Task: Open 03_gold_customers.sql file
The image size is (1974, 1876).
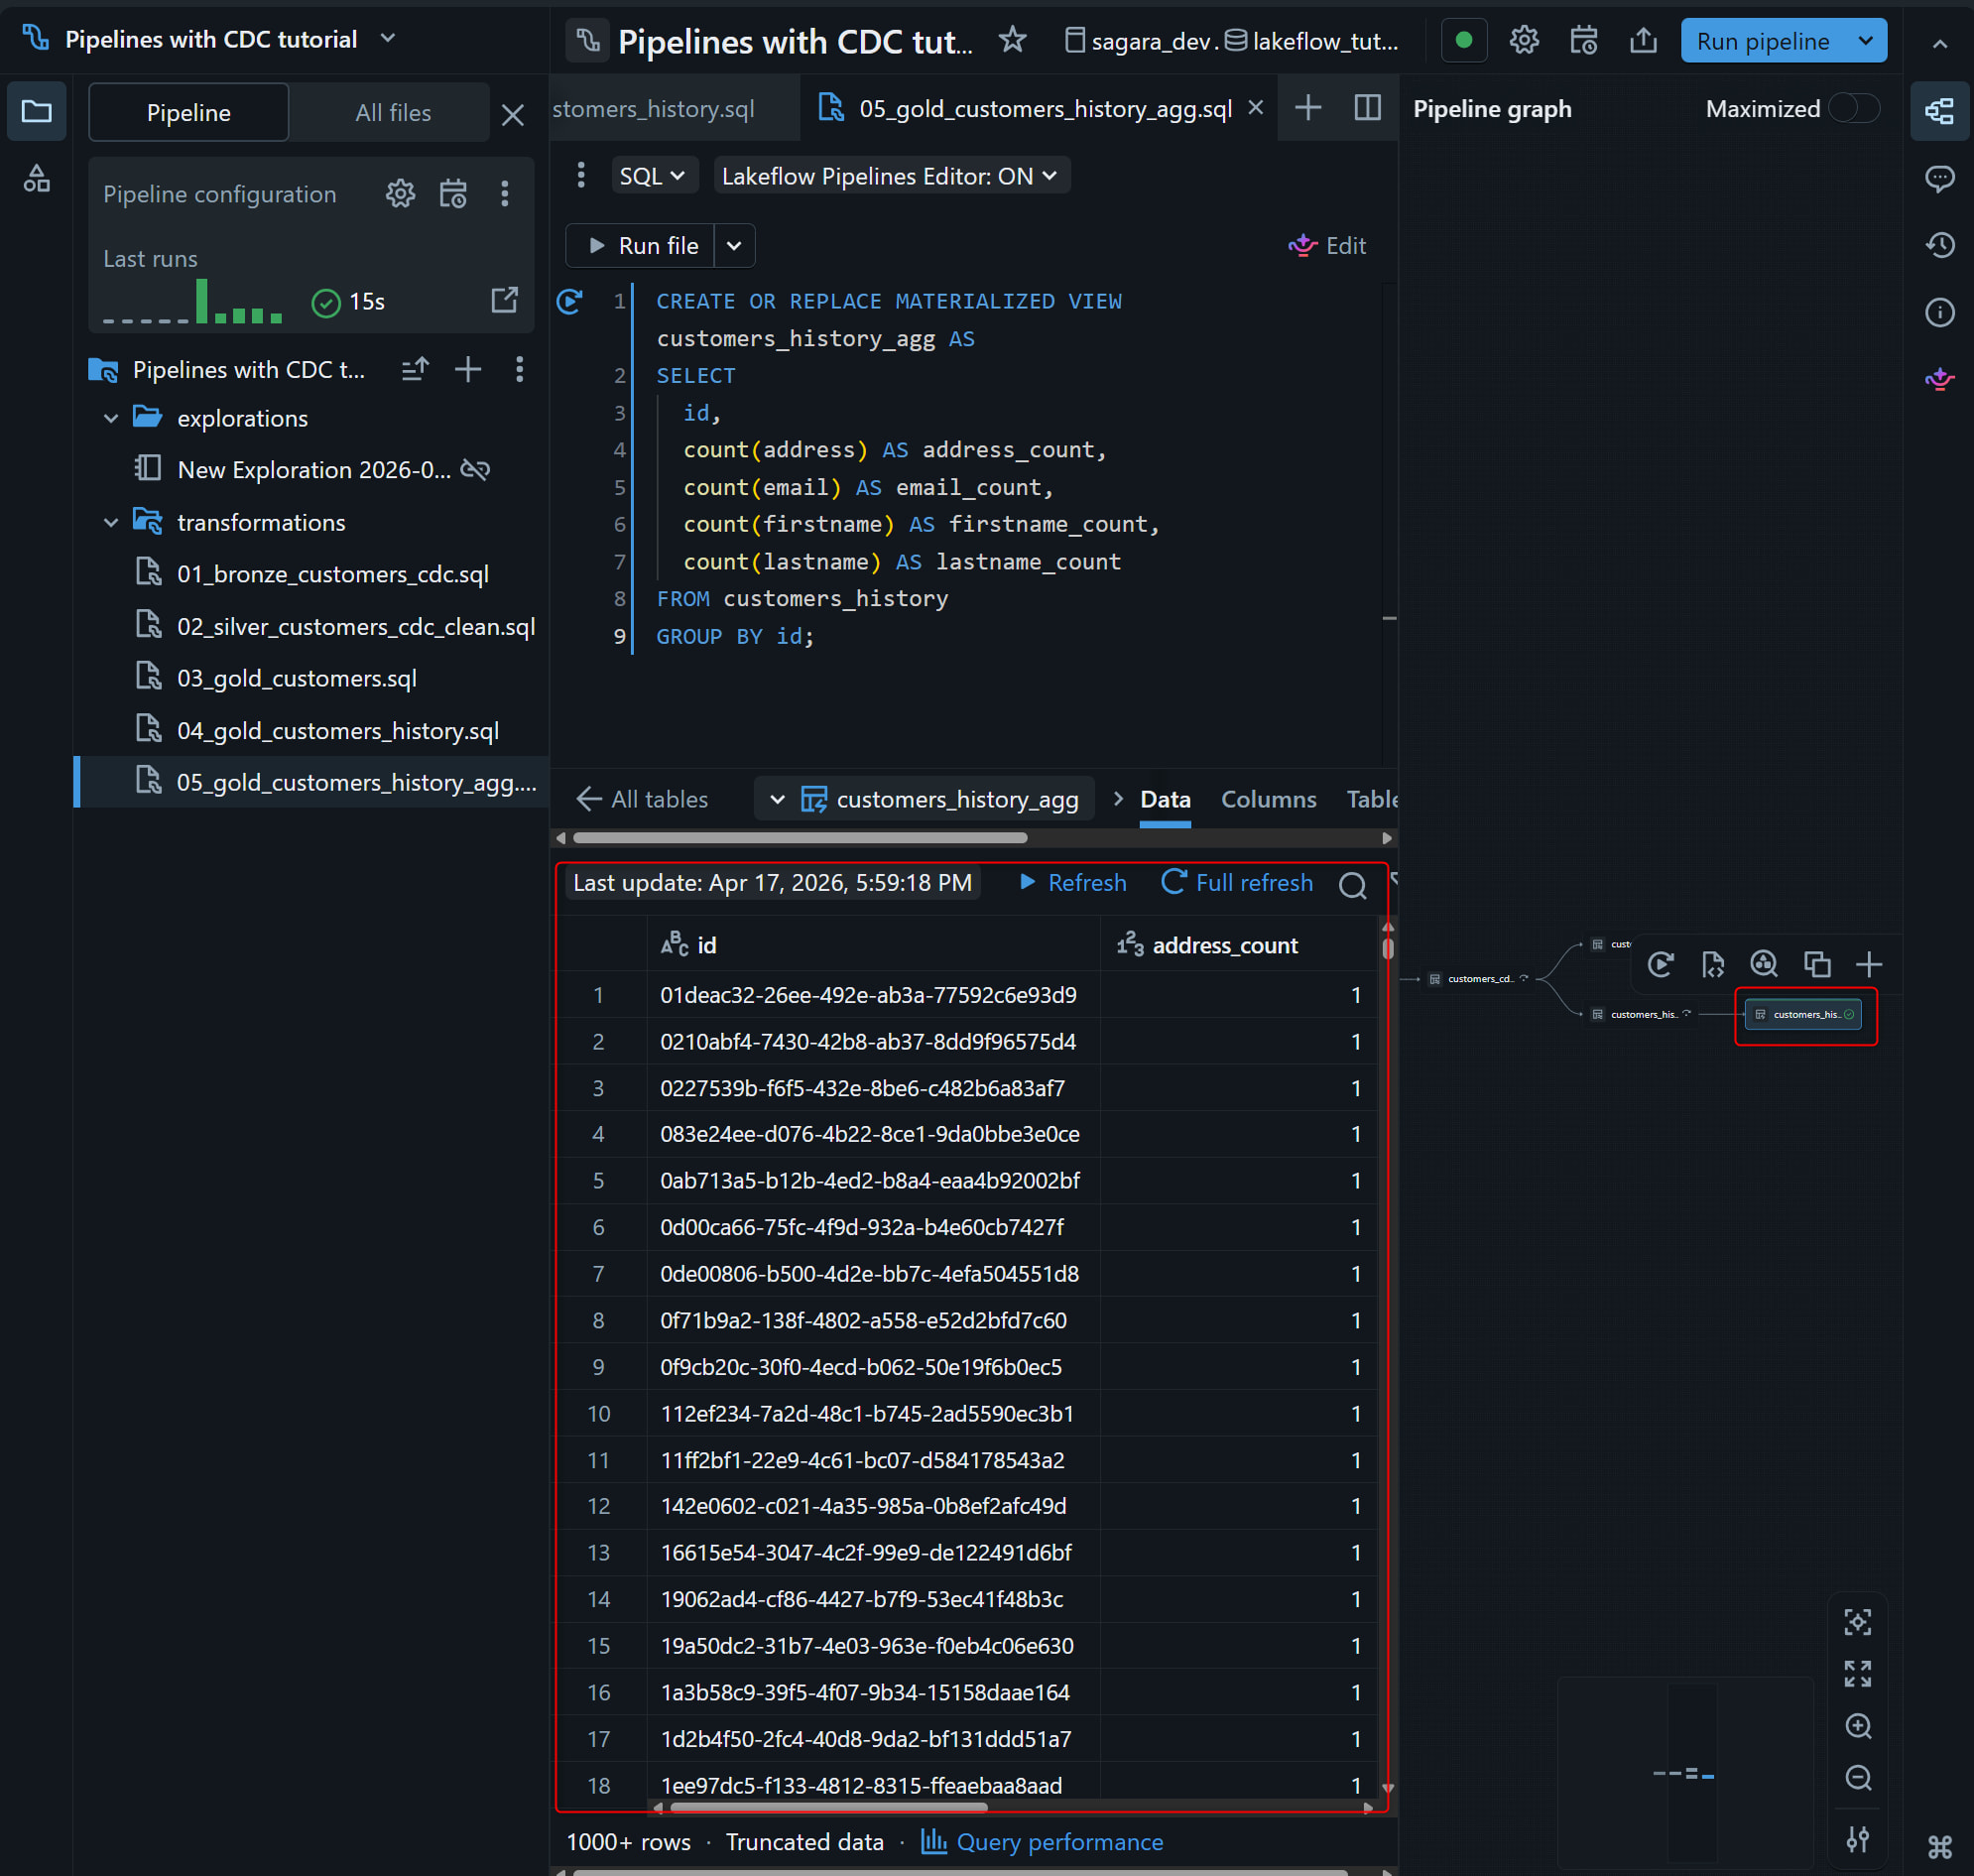Action: coord(296,678)
